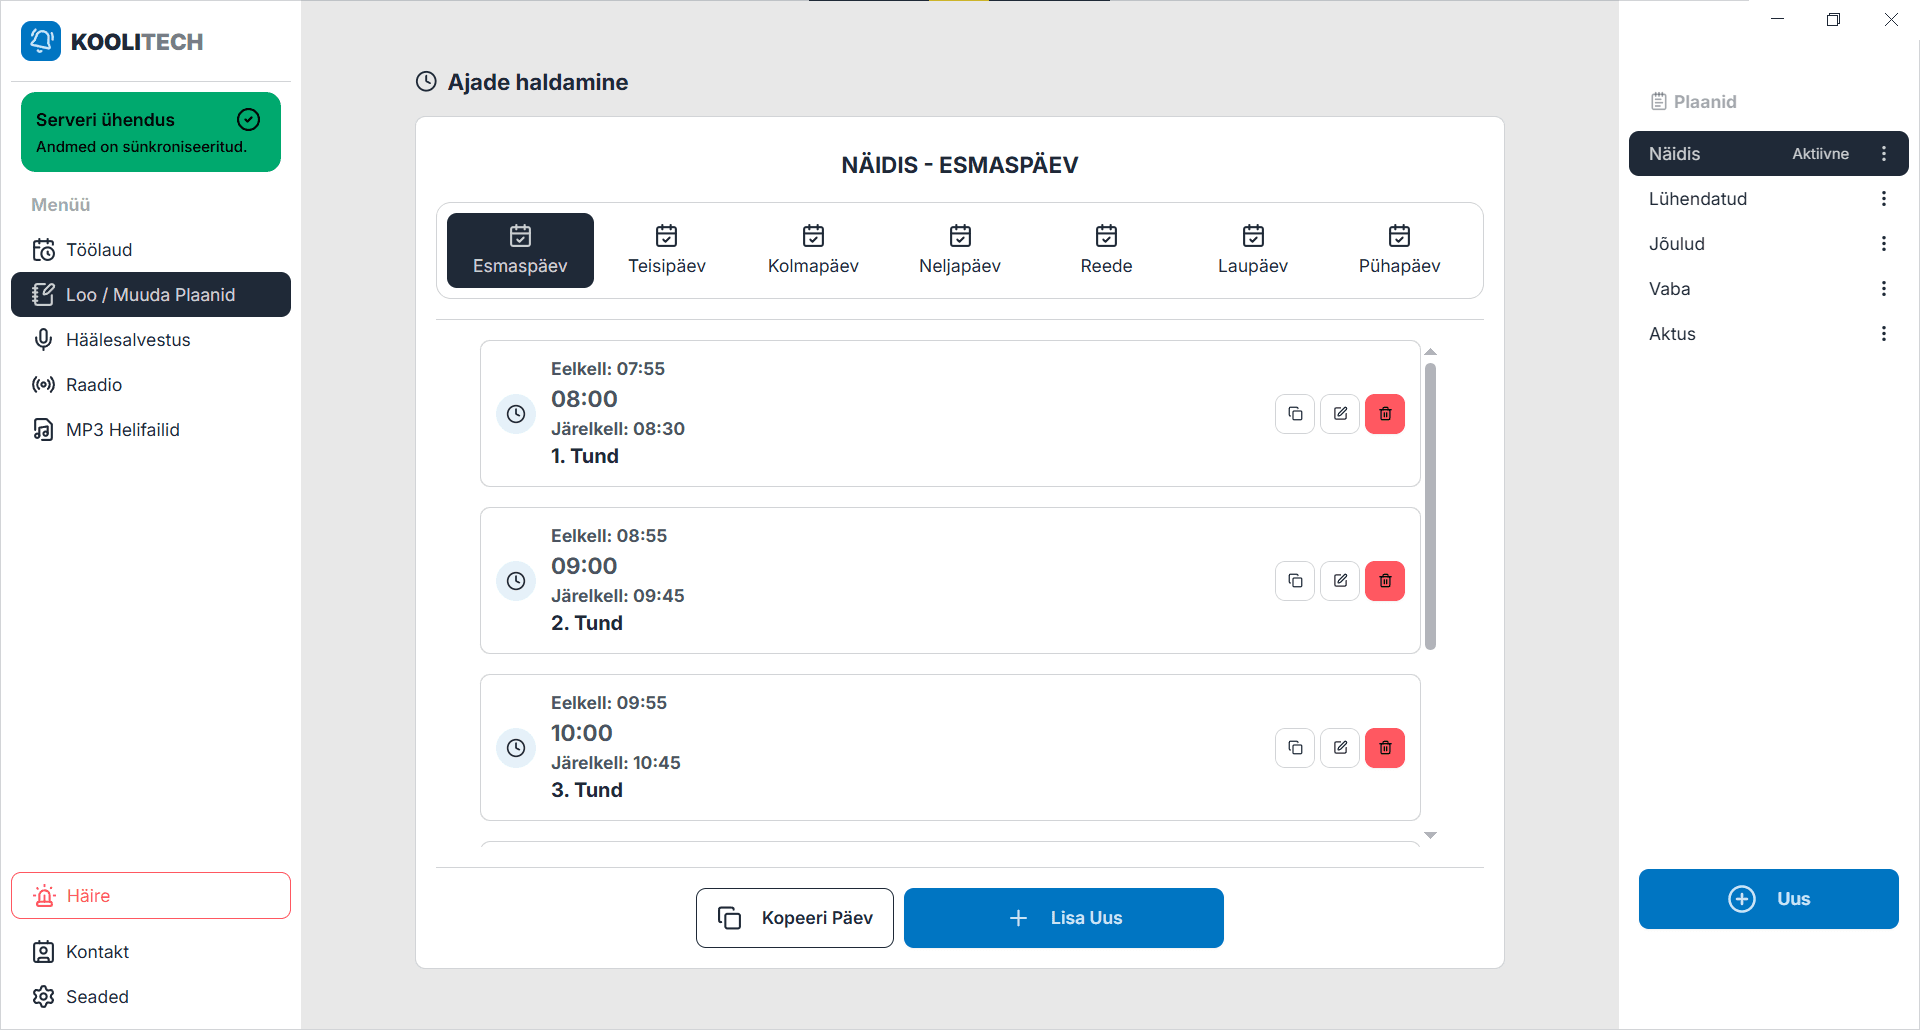Switch to the Laupäev day tab
Image resolution: width=1920 pixels, height=1030 pixels.
click(1253, 250)
